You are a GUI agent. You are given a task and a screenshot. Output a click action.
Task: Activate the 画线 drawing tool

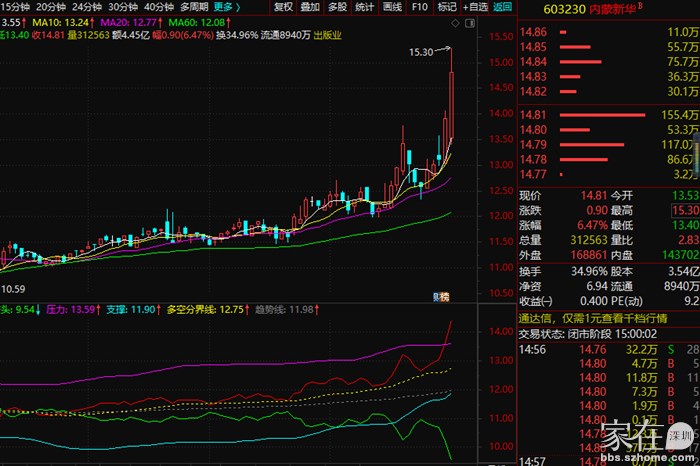[x=392, y=6]
